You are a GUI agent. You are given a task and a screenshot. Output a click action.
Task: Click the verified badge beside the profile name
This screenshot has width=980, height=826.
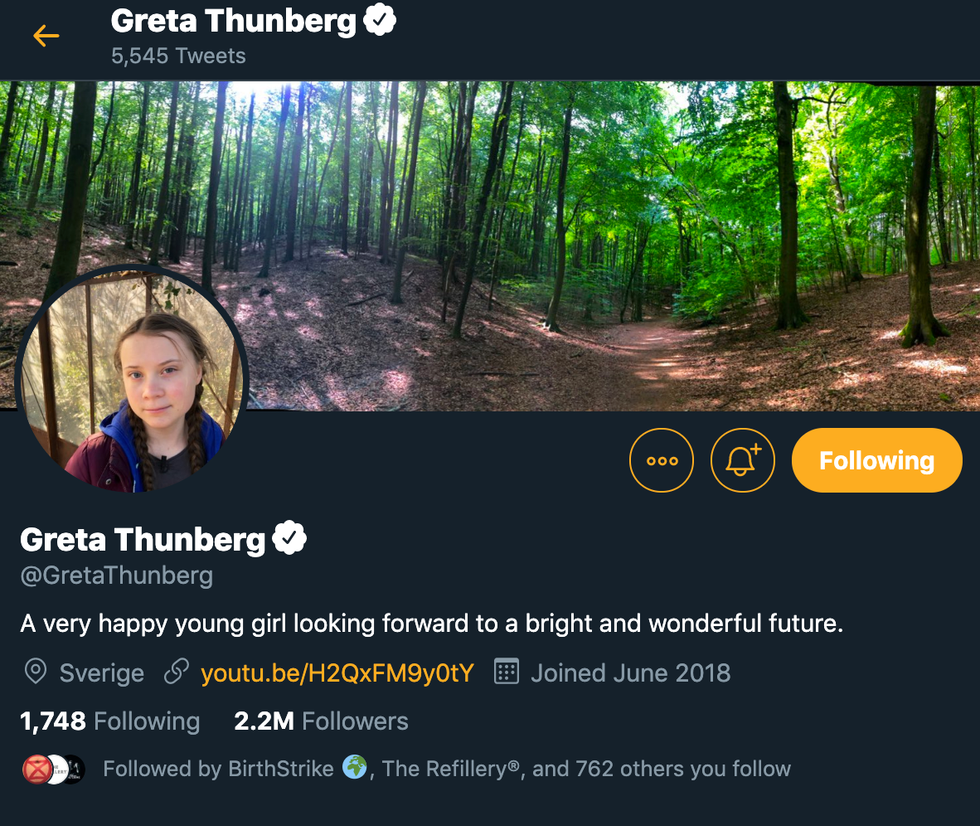pyautogui.click(x=289, y=539)
